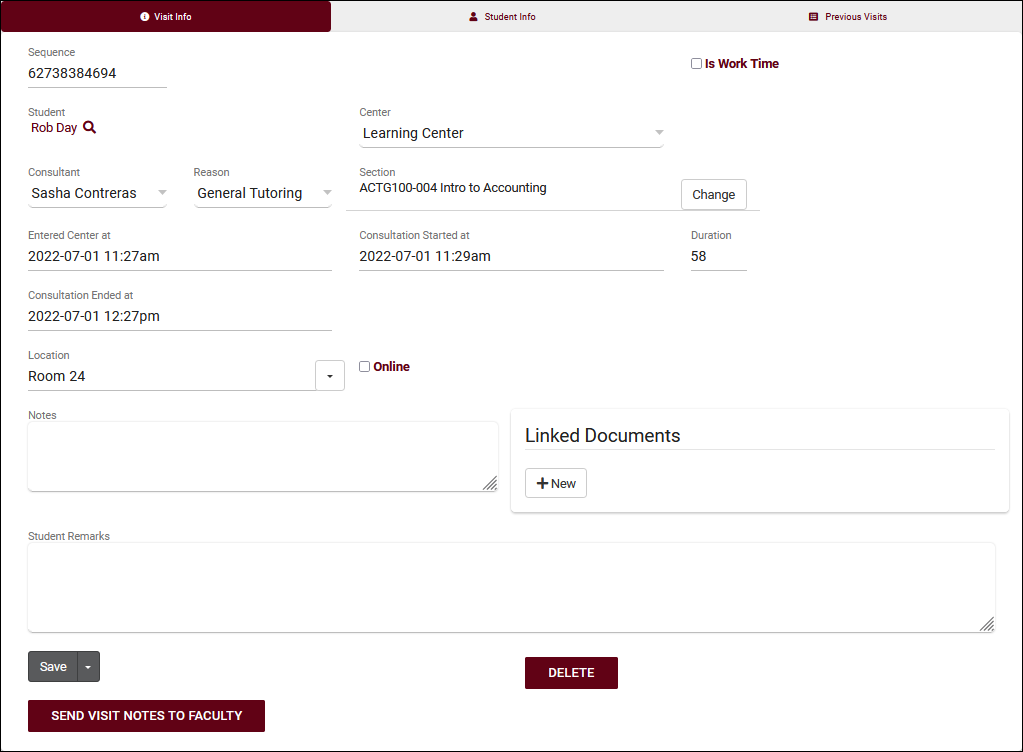Screen dimensions: 1023x752
Task: Expand the Consultant dropdown
Action: pyautogui.click(x=97, y=193)
